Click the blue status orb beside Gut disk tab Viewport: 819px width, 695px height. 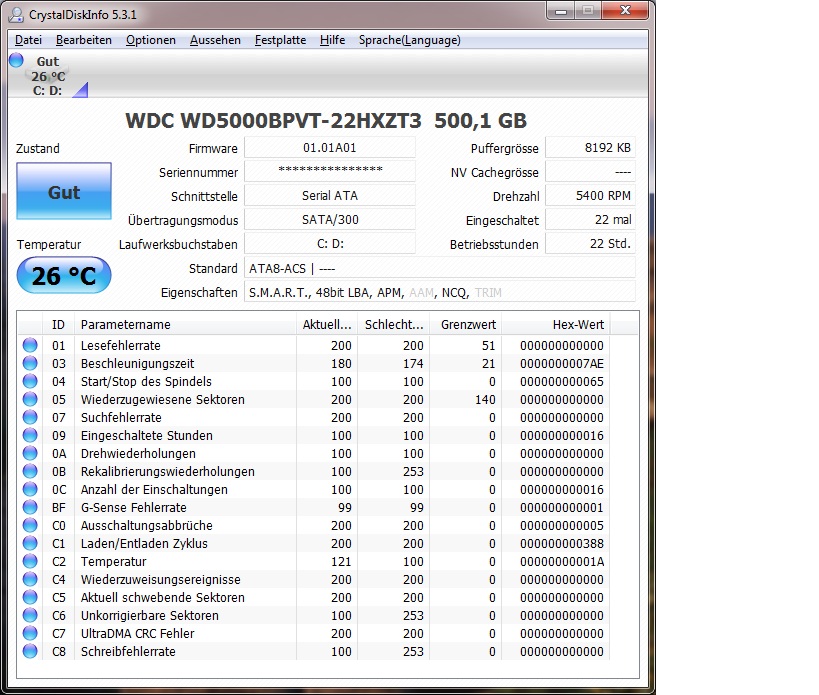[x=16, y=60]
